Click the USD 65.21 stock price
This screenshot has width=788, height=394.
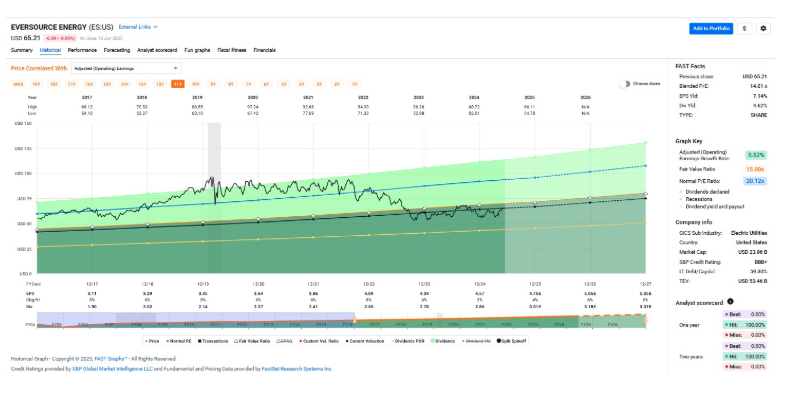coord(25,38)
